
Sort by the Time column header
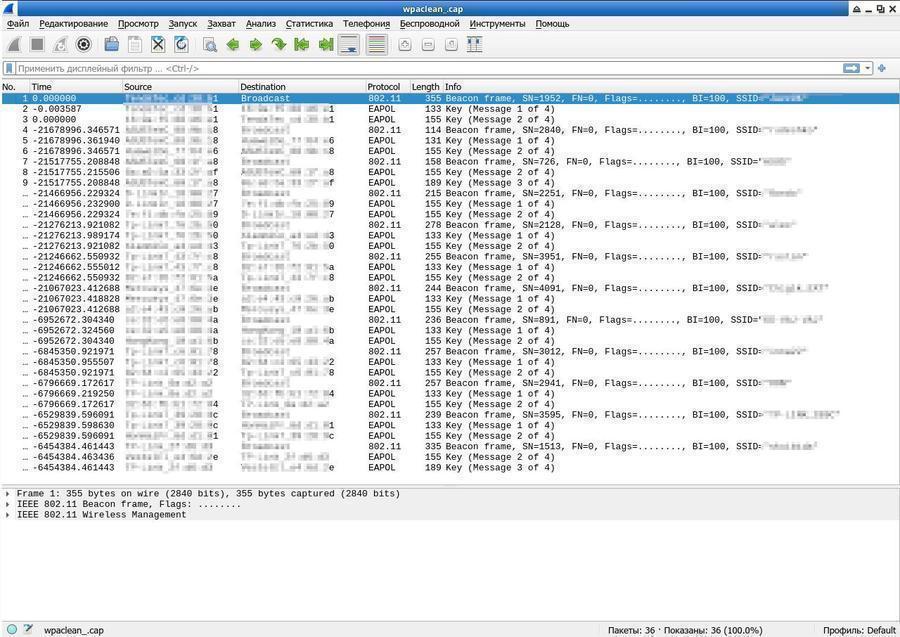pyautogui.click(x=76, y=87)
